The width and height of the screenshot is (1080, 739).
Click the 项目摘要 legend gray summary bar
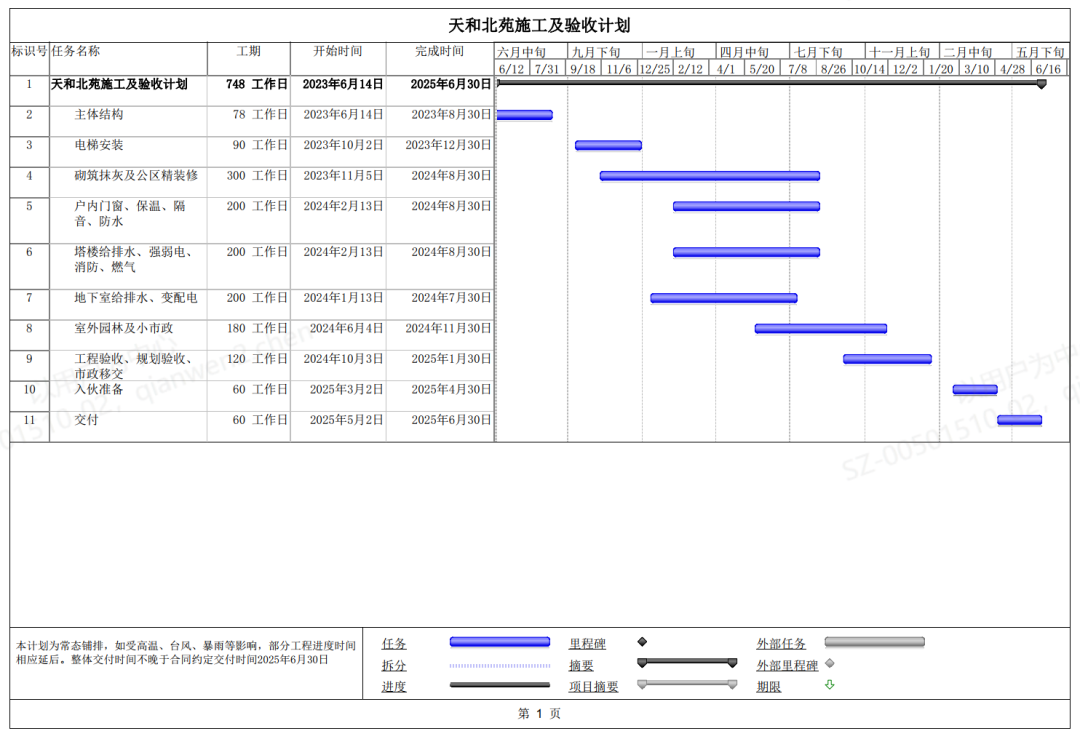[687, 684]
